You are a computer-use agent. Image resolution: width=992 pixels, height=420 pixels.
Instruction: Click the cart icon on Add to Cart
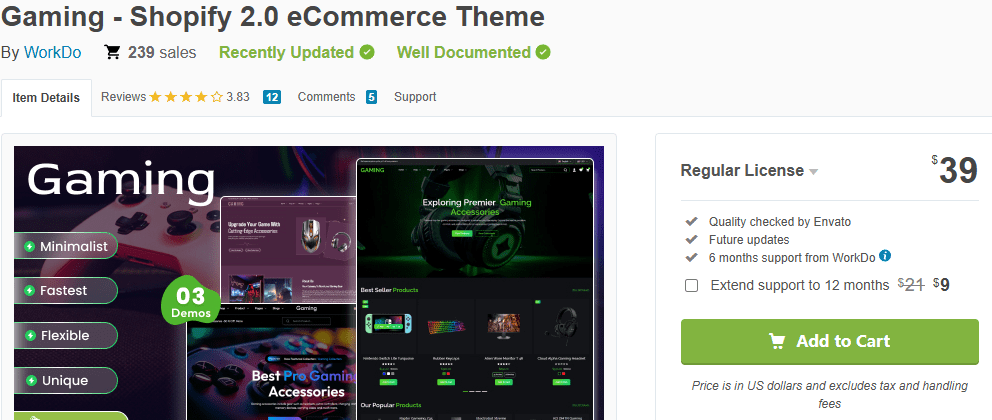(777, 342)
